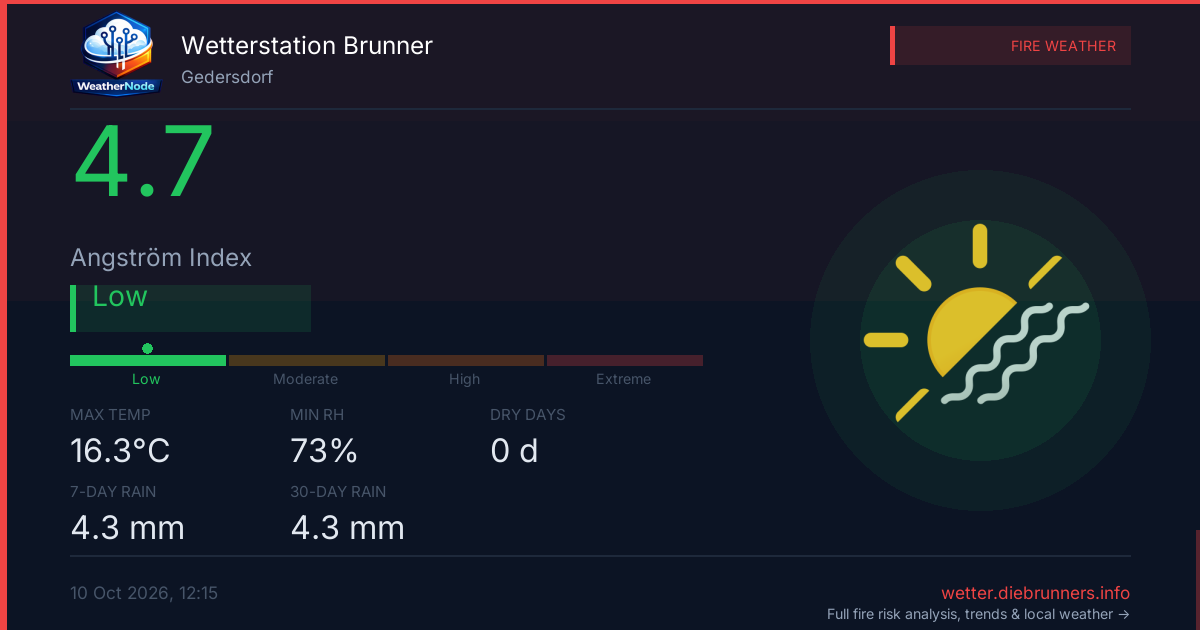Click the High label under the risk bar
This screenshot has width=1200, height=630.
click(465, 379)
